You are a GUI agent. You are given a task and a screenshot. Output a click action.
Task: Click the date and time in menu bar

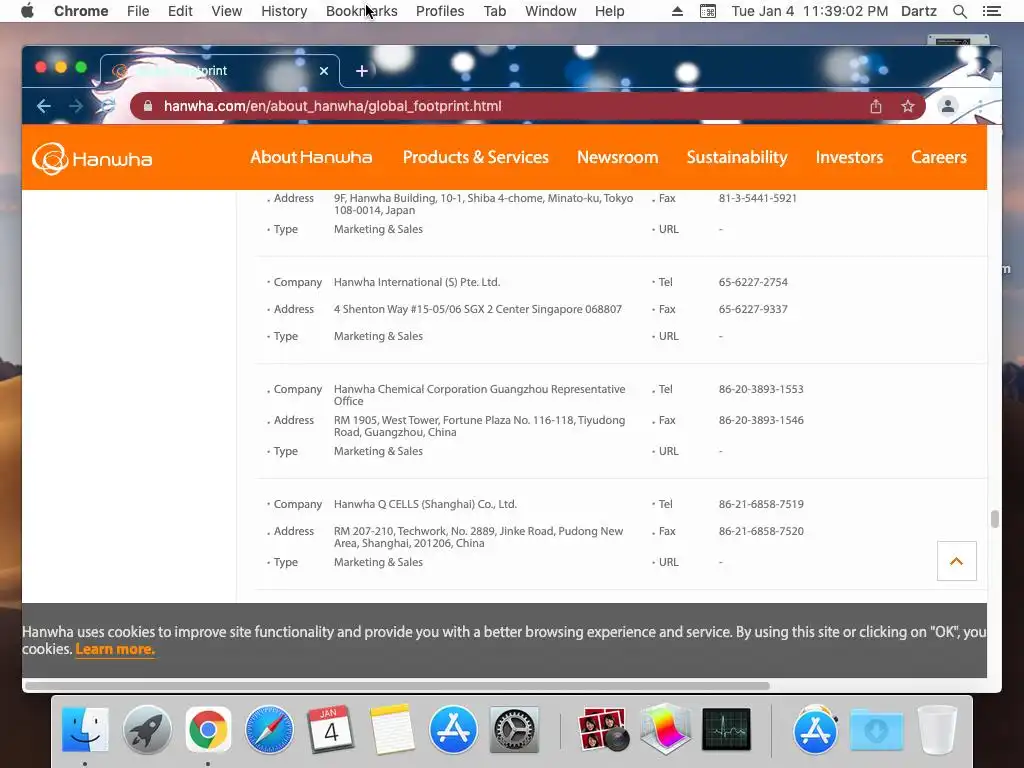pyautogui.click(x=810, y=11)
